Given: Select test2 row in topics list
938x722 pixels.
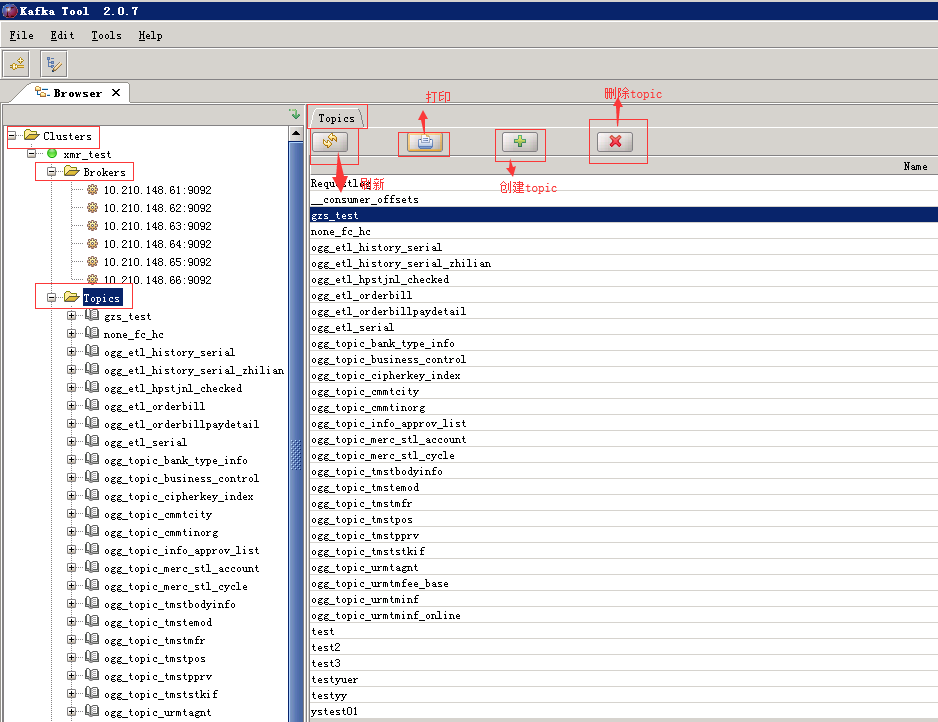Looking at the screenshot, I should pos(623,647).
